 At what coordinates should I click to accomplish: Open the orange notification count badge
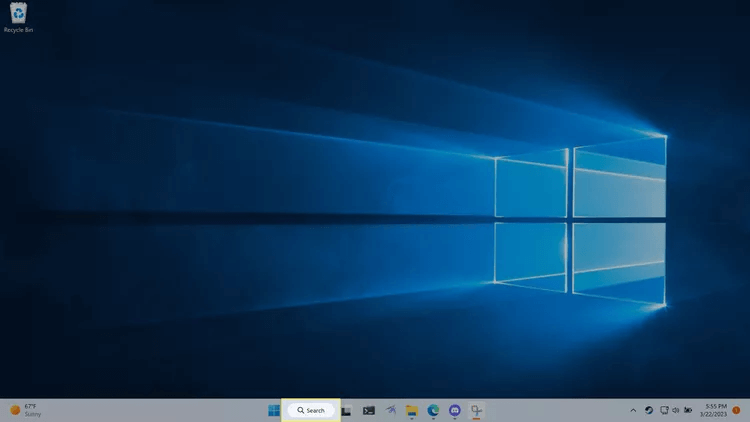737,410
